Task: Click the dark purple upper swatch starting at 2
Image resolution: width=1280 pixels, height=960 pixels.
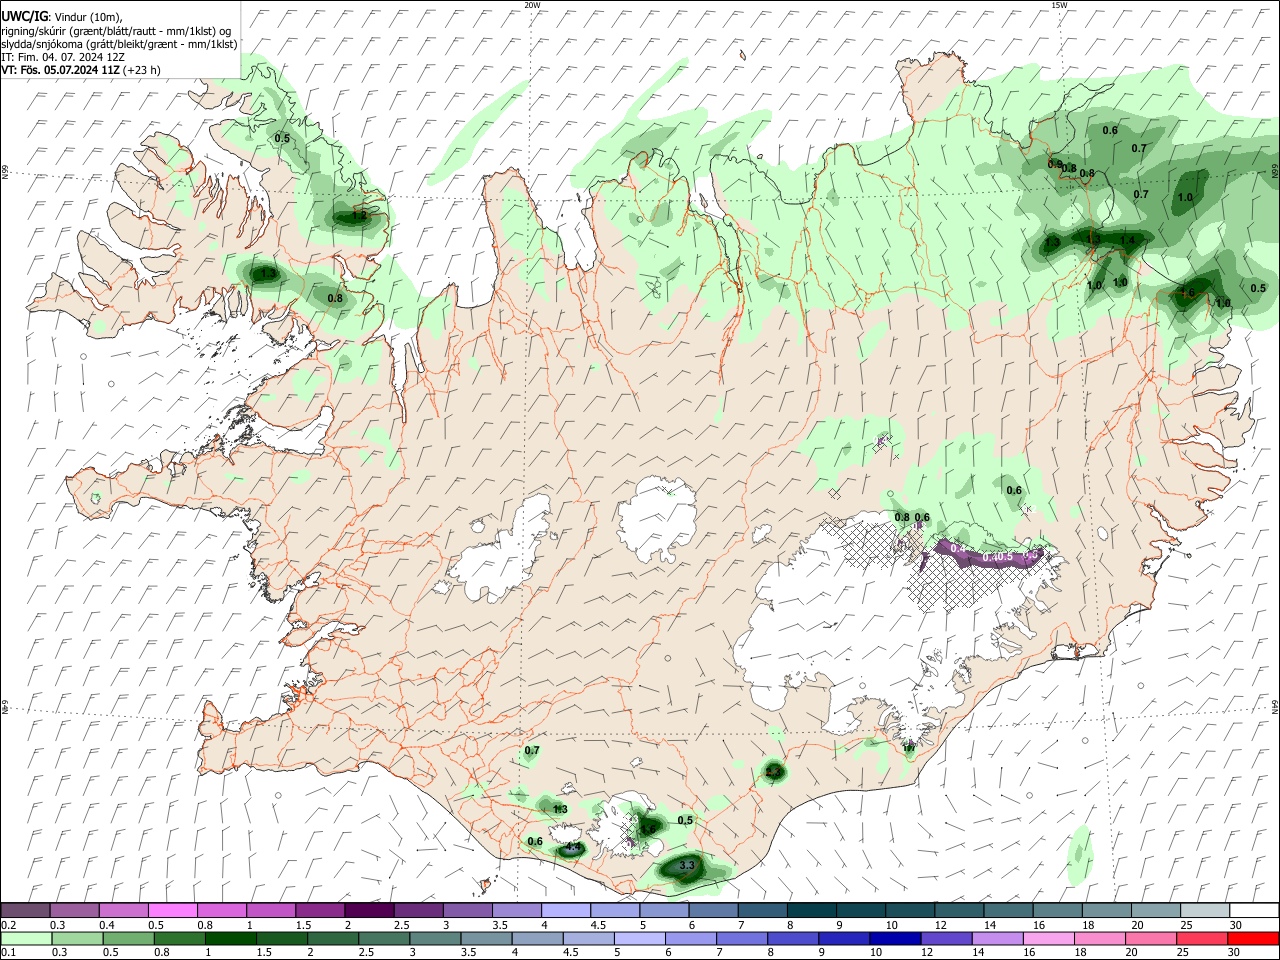Action: [x=369, y=911]
